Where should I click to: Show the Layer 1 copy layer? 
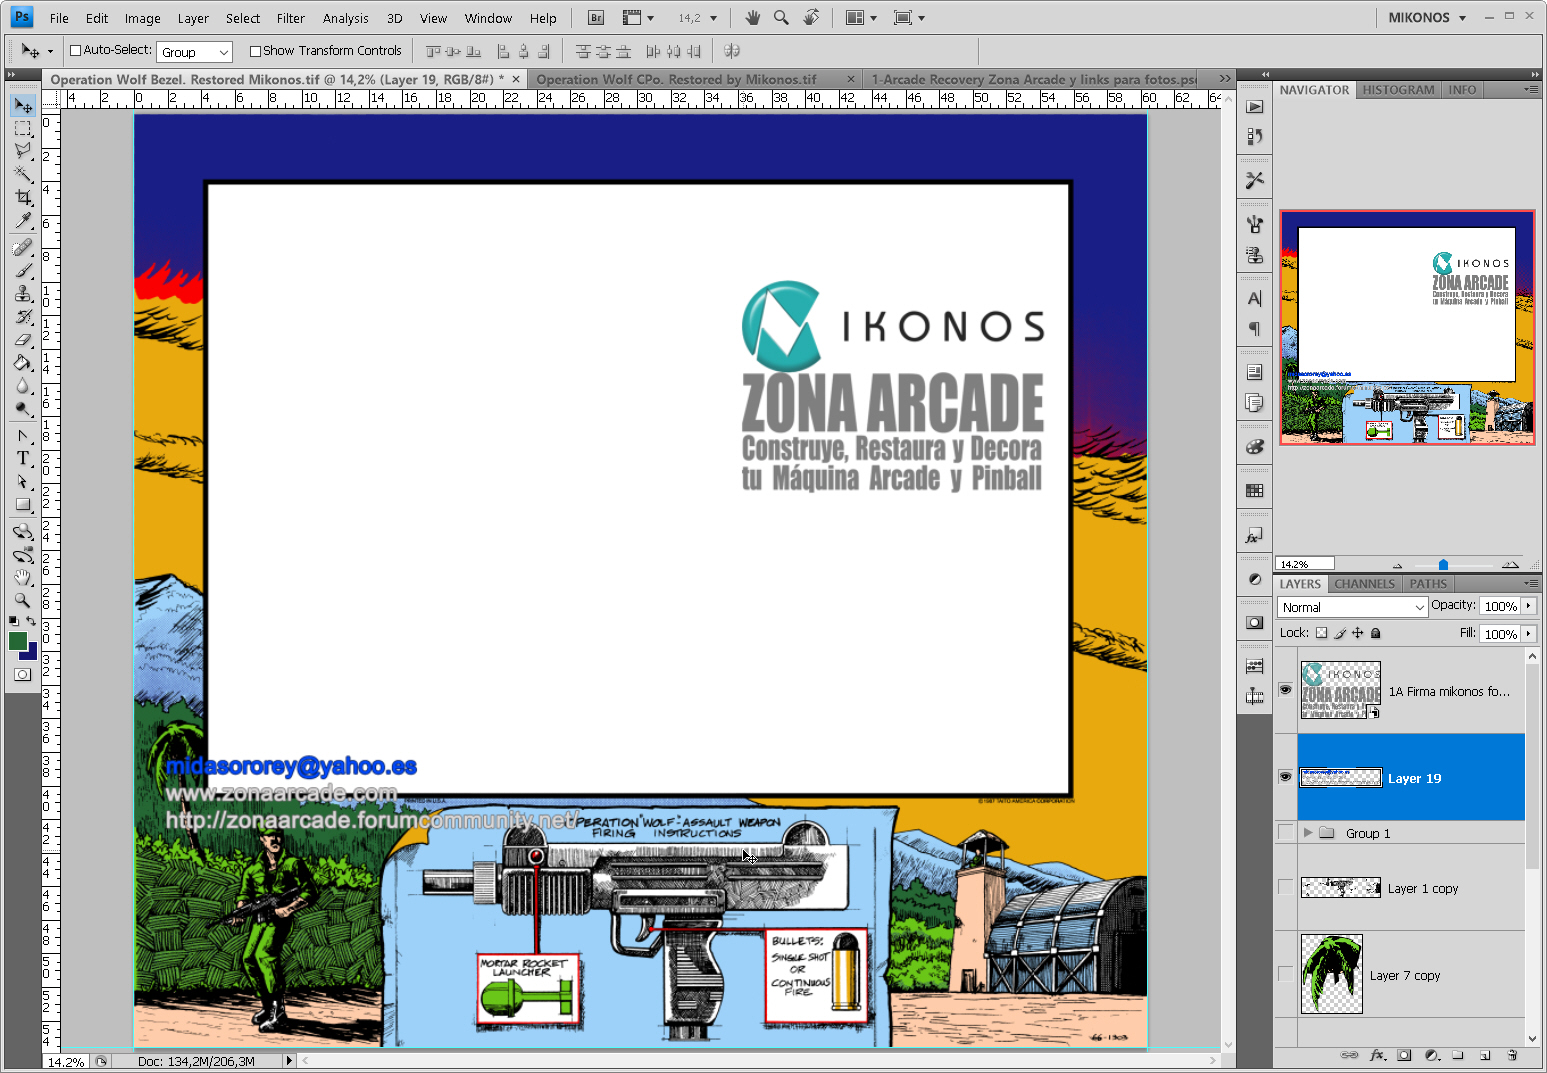(x=1285, y=888)
